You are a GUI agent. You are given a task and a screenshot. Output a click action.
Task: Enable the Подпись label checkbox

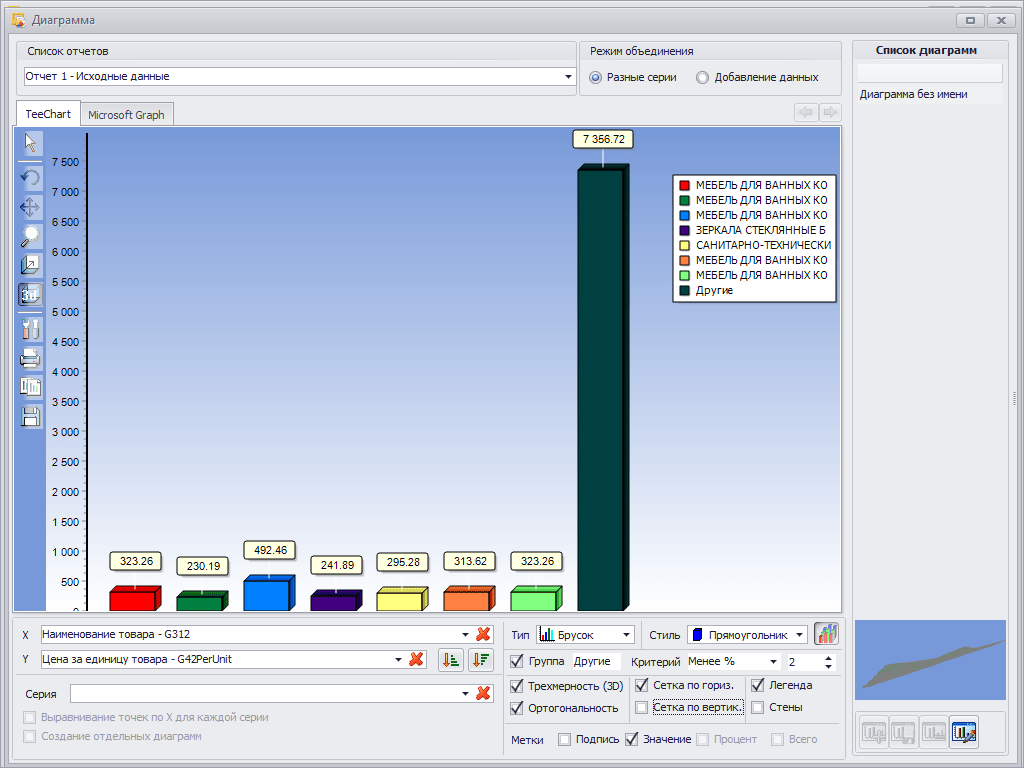[564, 739]
